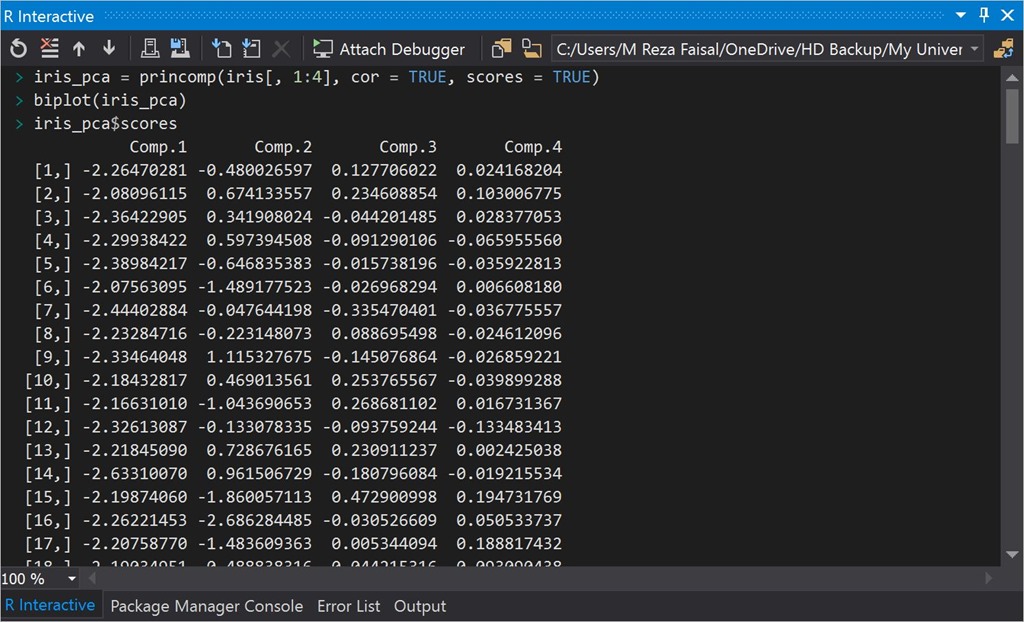Click the vertical scrollbar down arrow

click(1012, 556)
